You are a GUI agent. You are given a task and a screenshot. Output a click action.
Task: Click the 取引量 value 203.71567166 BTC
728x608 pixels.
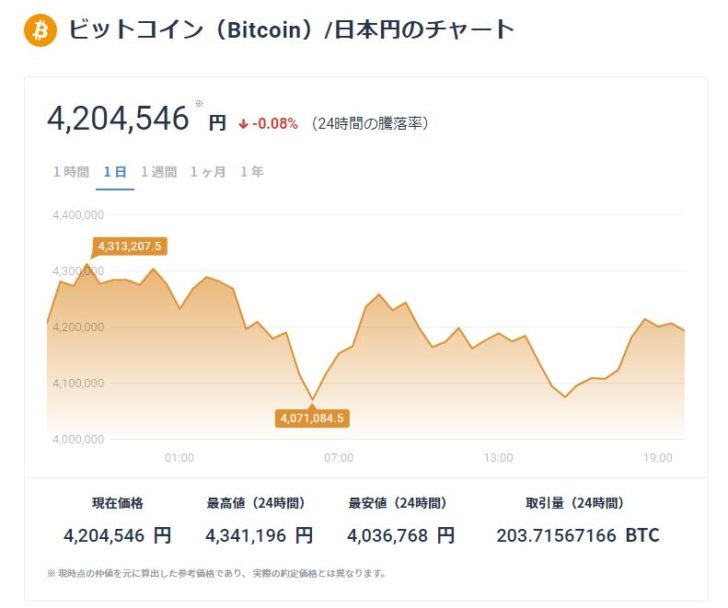pos(578,535)
